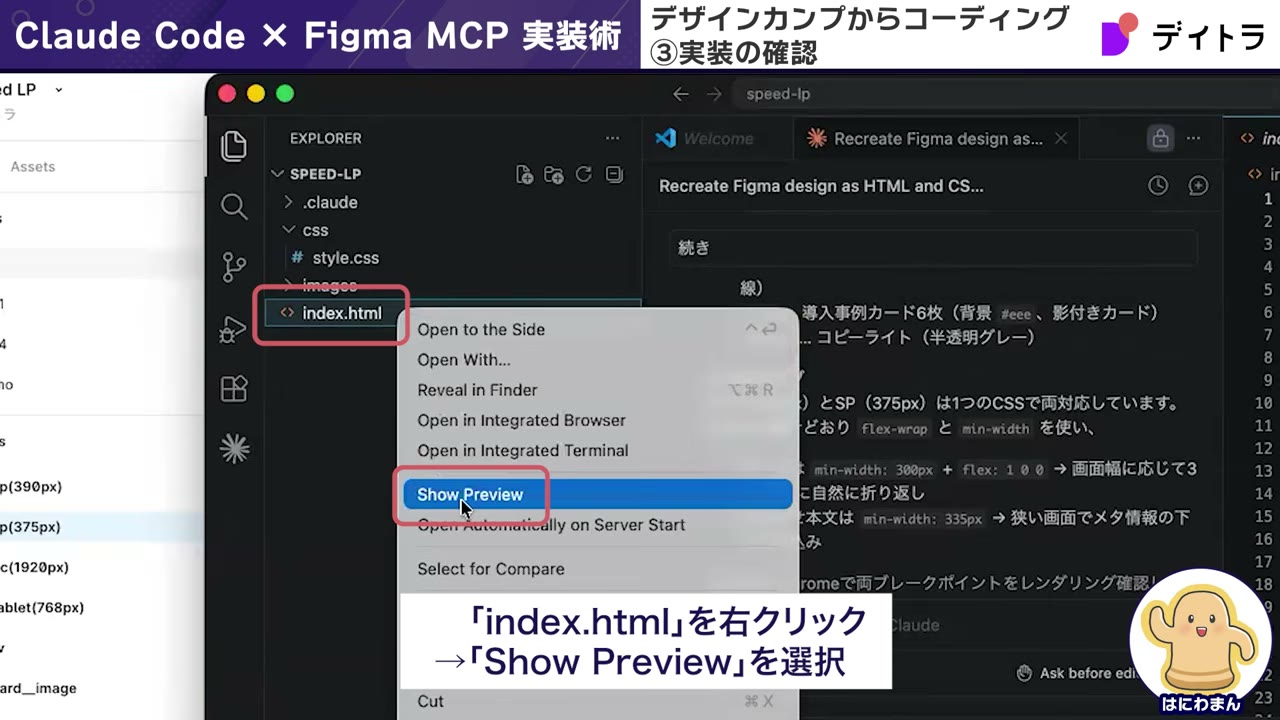Screen dimensions: 1280x720
Task: Open the Extensions view
Action: pos(234,389)
